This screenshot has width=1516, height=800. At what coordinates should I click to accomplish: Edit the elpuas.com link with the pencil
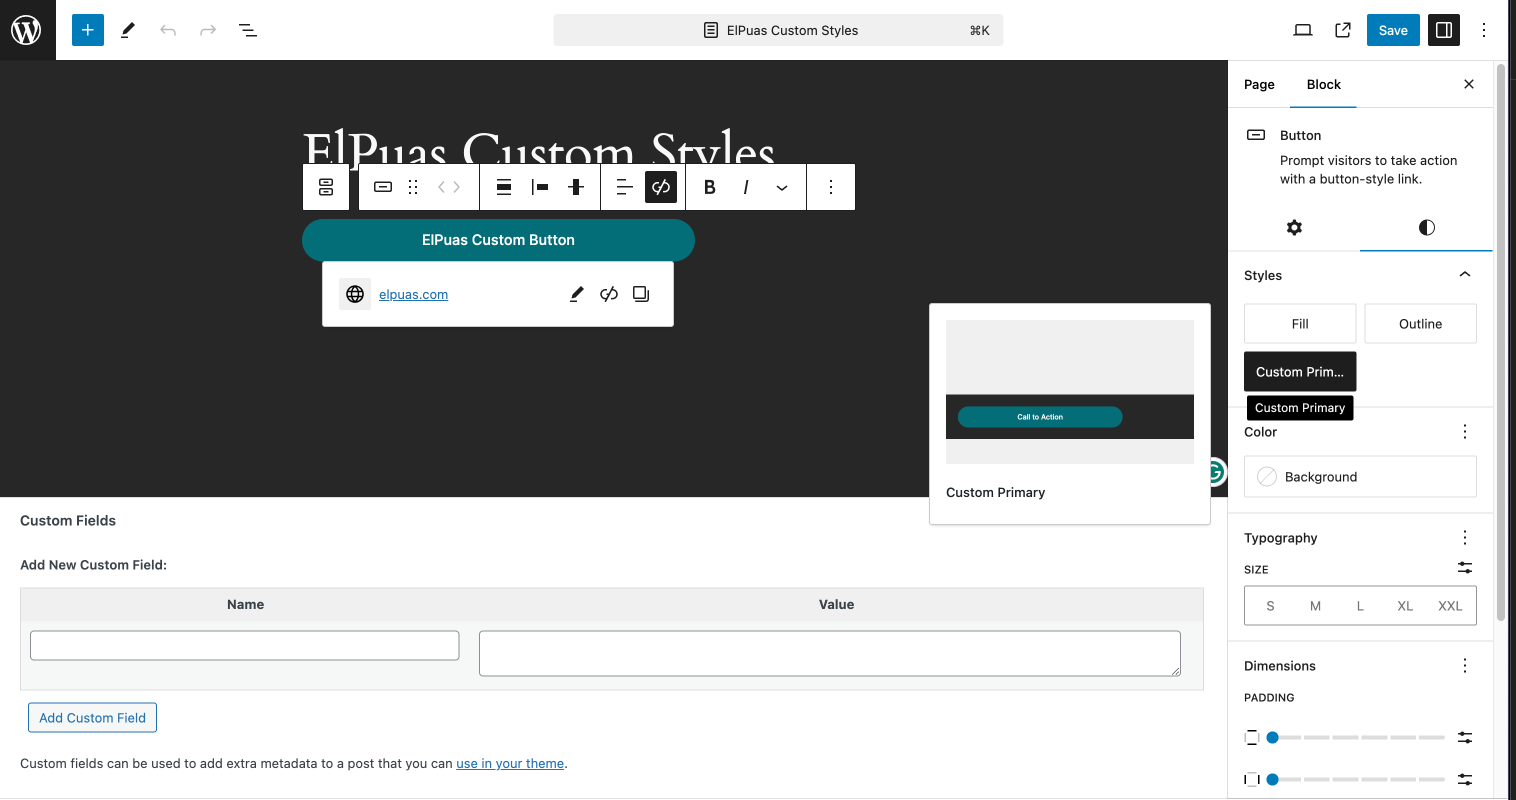[x=577, y=294]
